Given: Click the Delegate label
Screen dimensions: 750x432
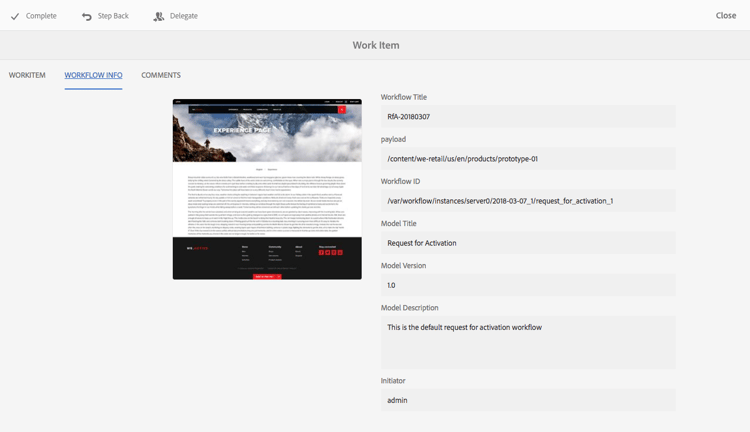Looking at the screenshot, I should tap(184, 16).
